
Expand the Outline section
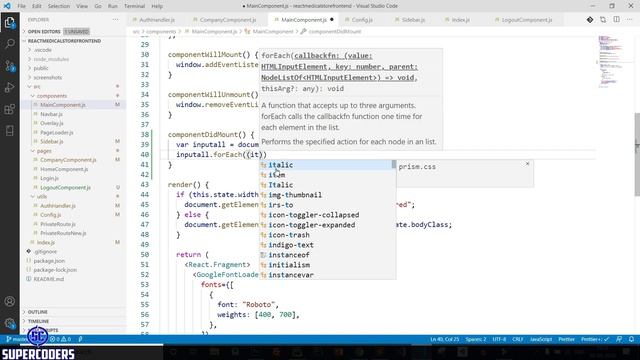tap(38, 312)
